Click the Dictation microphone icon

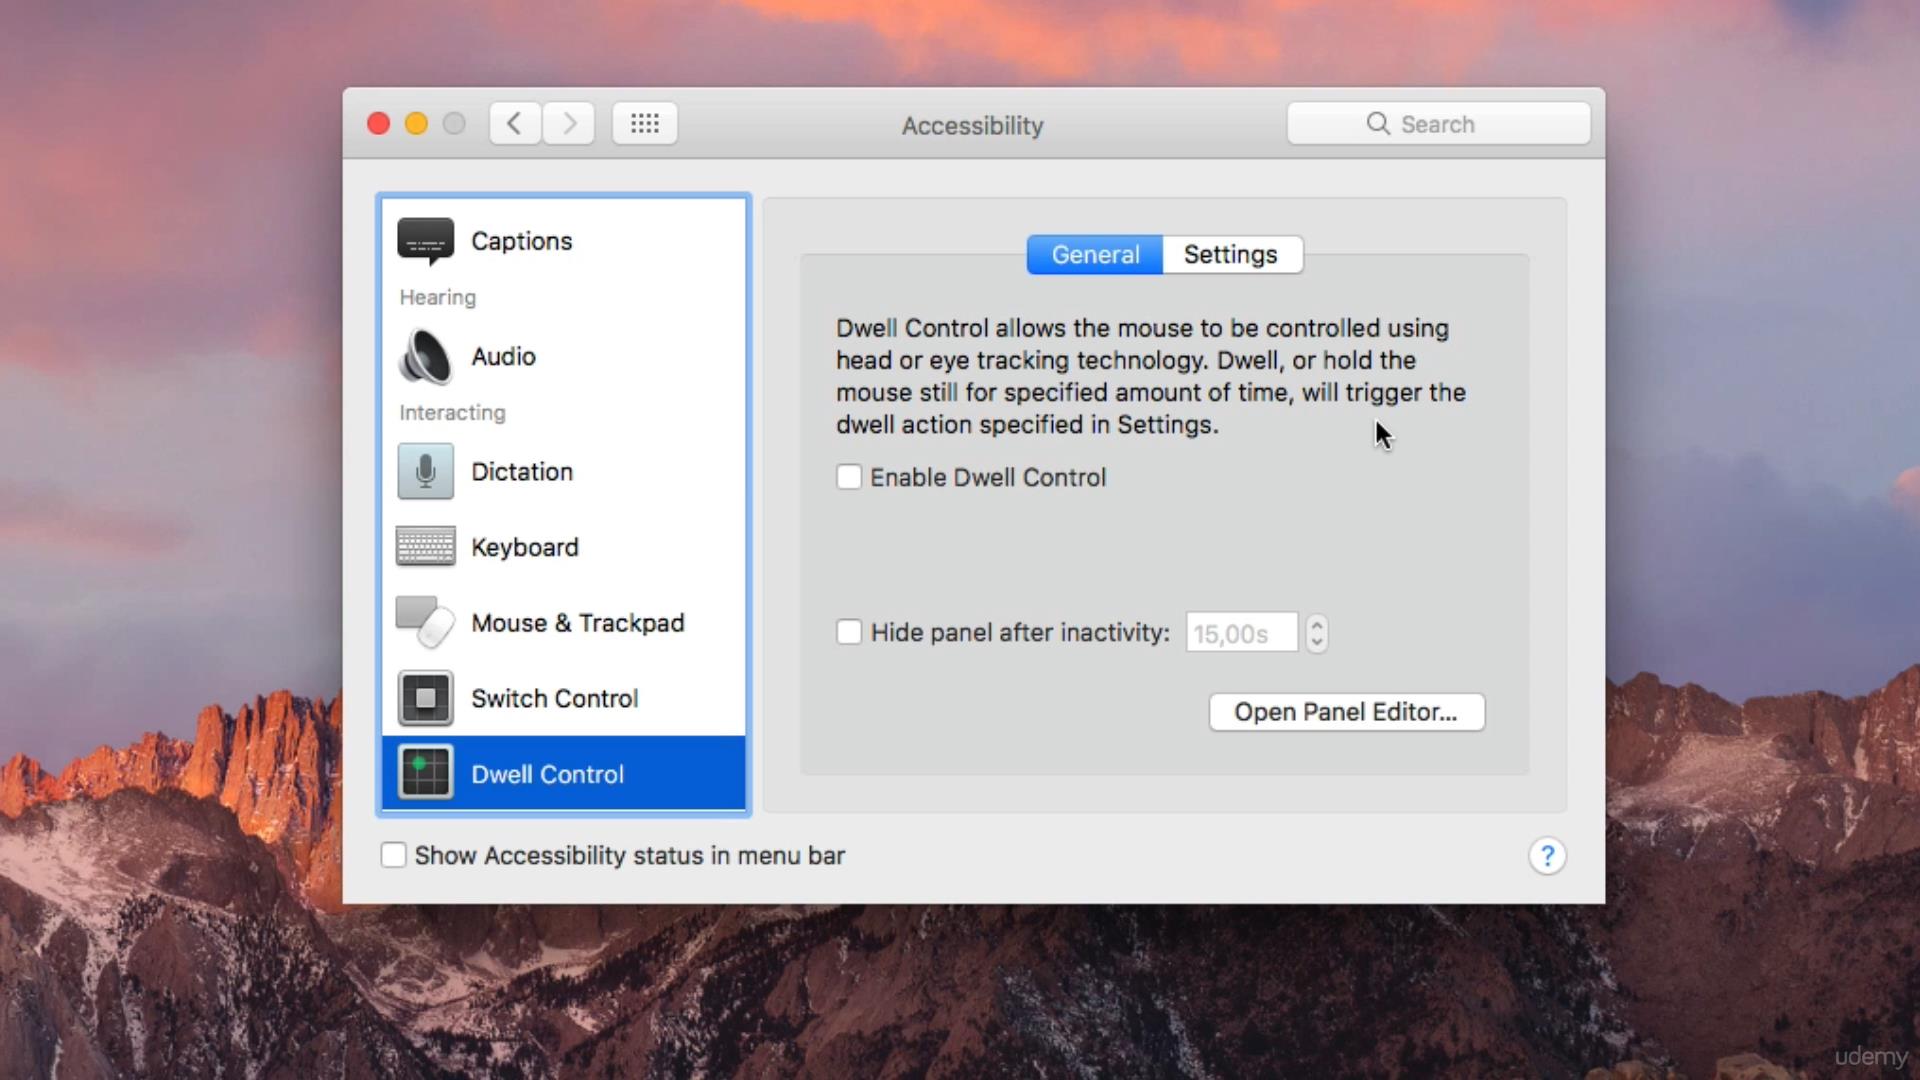point(425,472)
